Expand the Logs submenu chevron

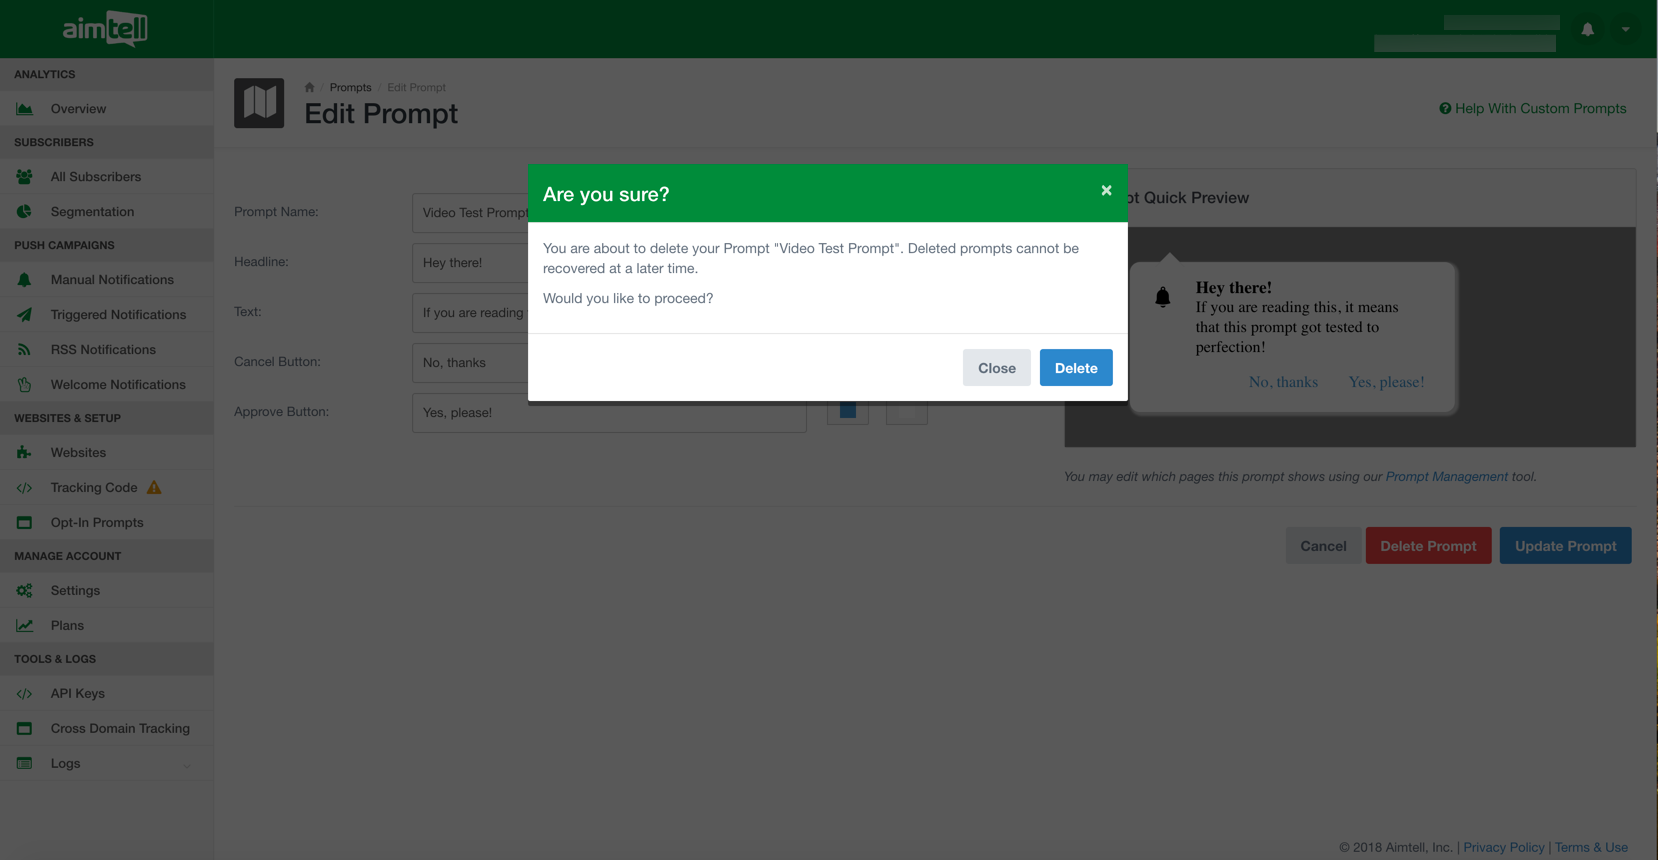[187, 765]
